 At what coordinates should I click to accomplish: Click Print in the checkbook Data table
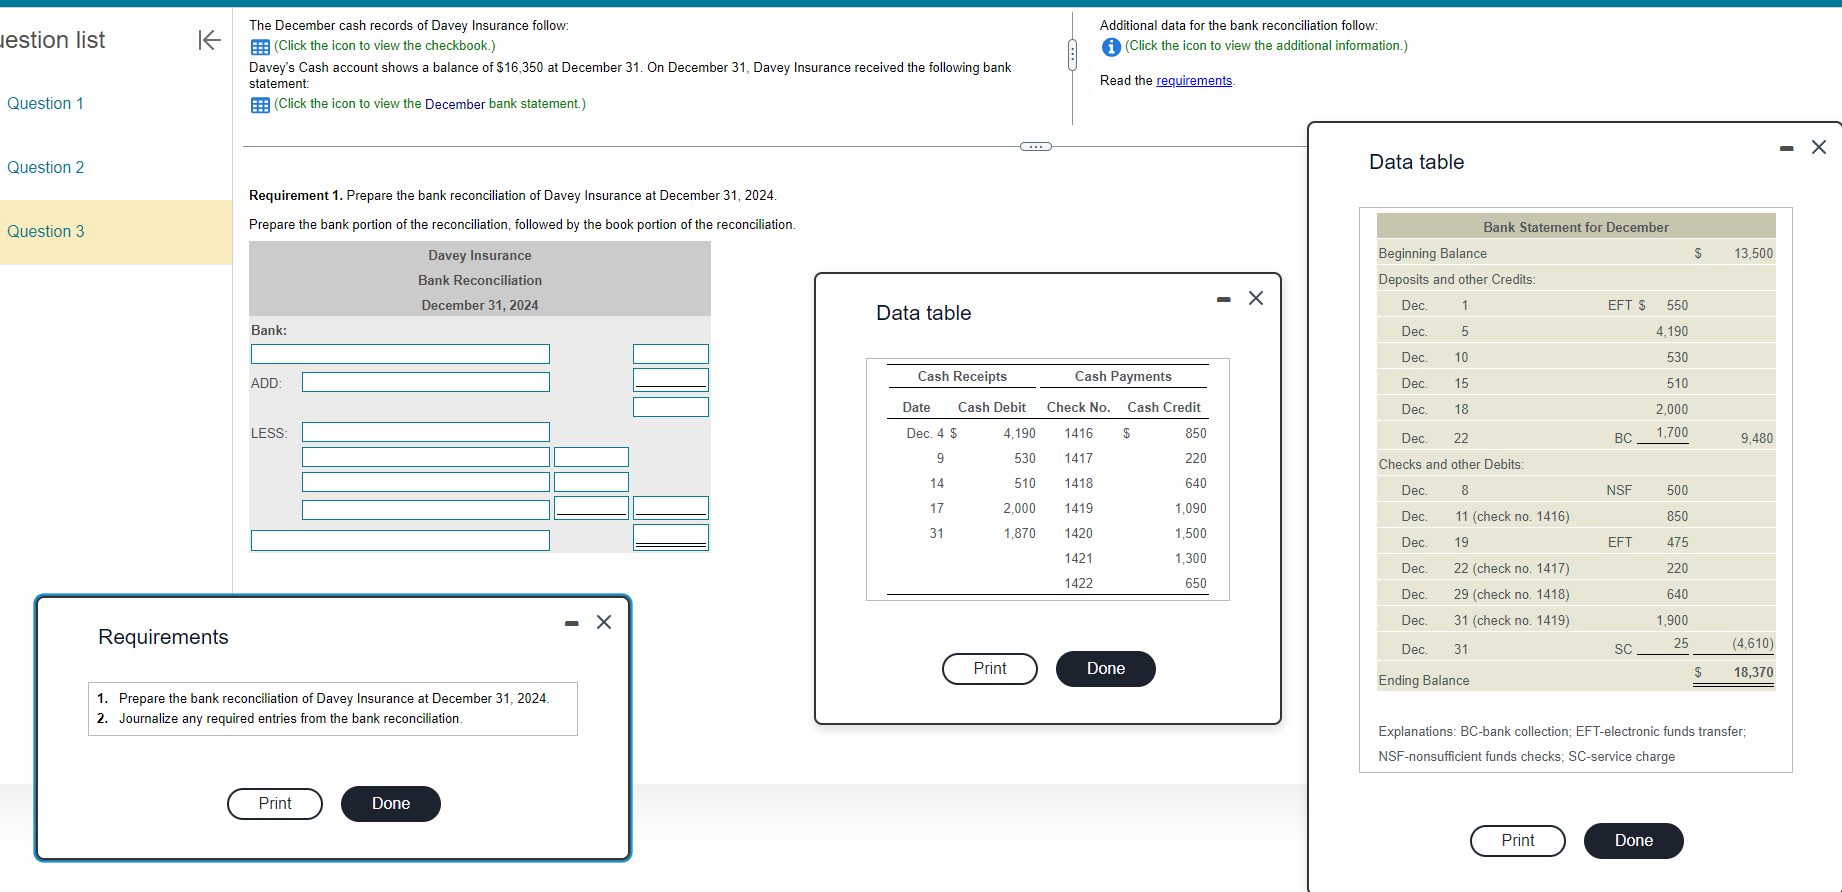(990, 669)
